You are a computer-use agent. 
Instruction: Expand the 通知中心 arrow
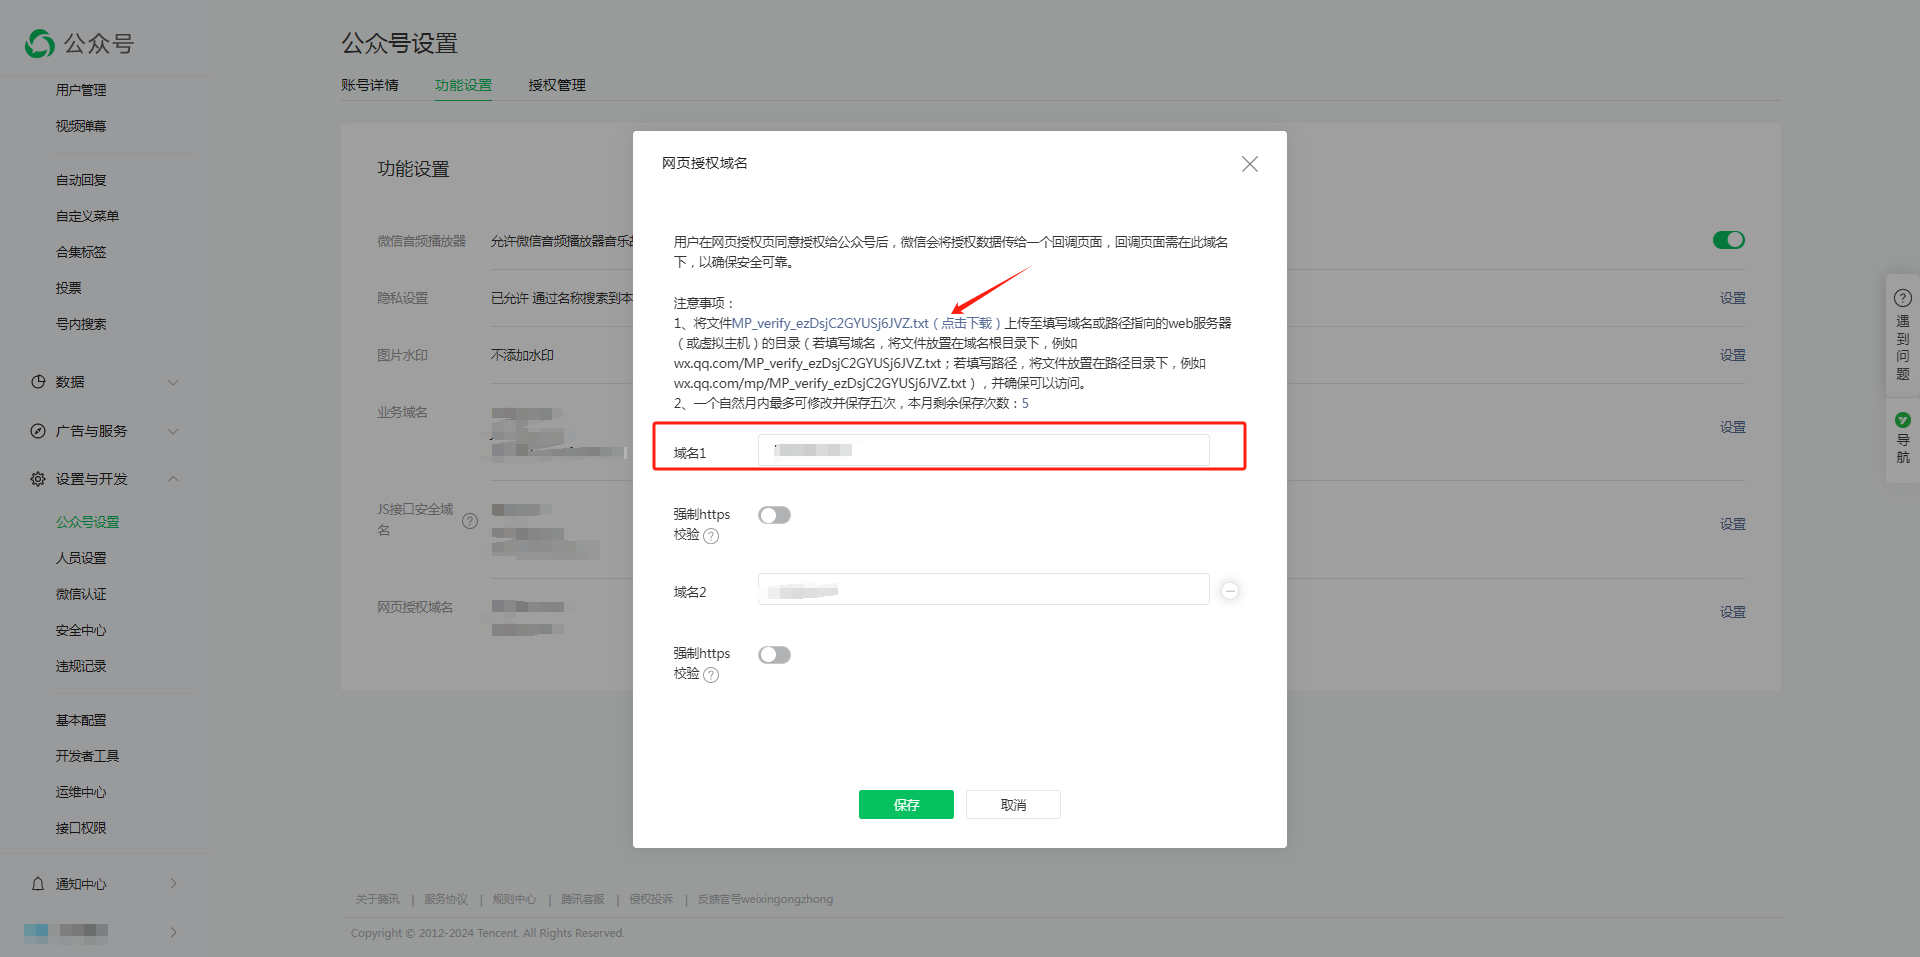(173, 884)
